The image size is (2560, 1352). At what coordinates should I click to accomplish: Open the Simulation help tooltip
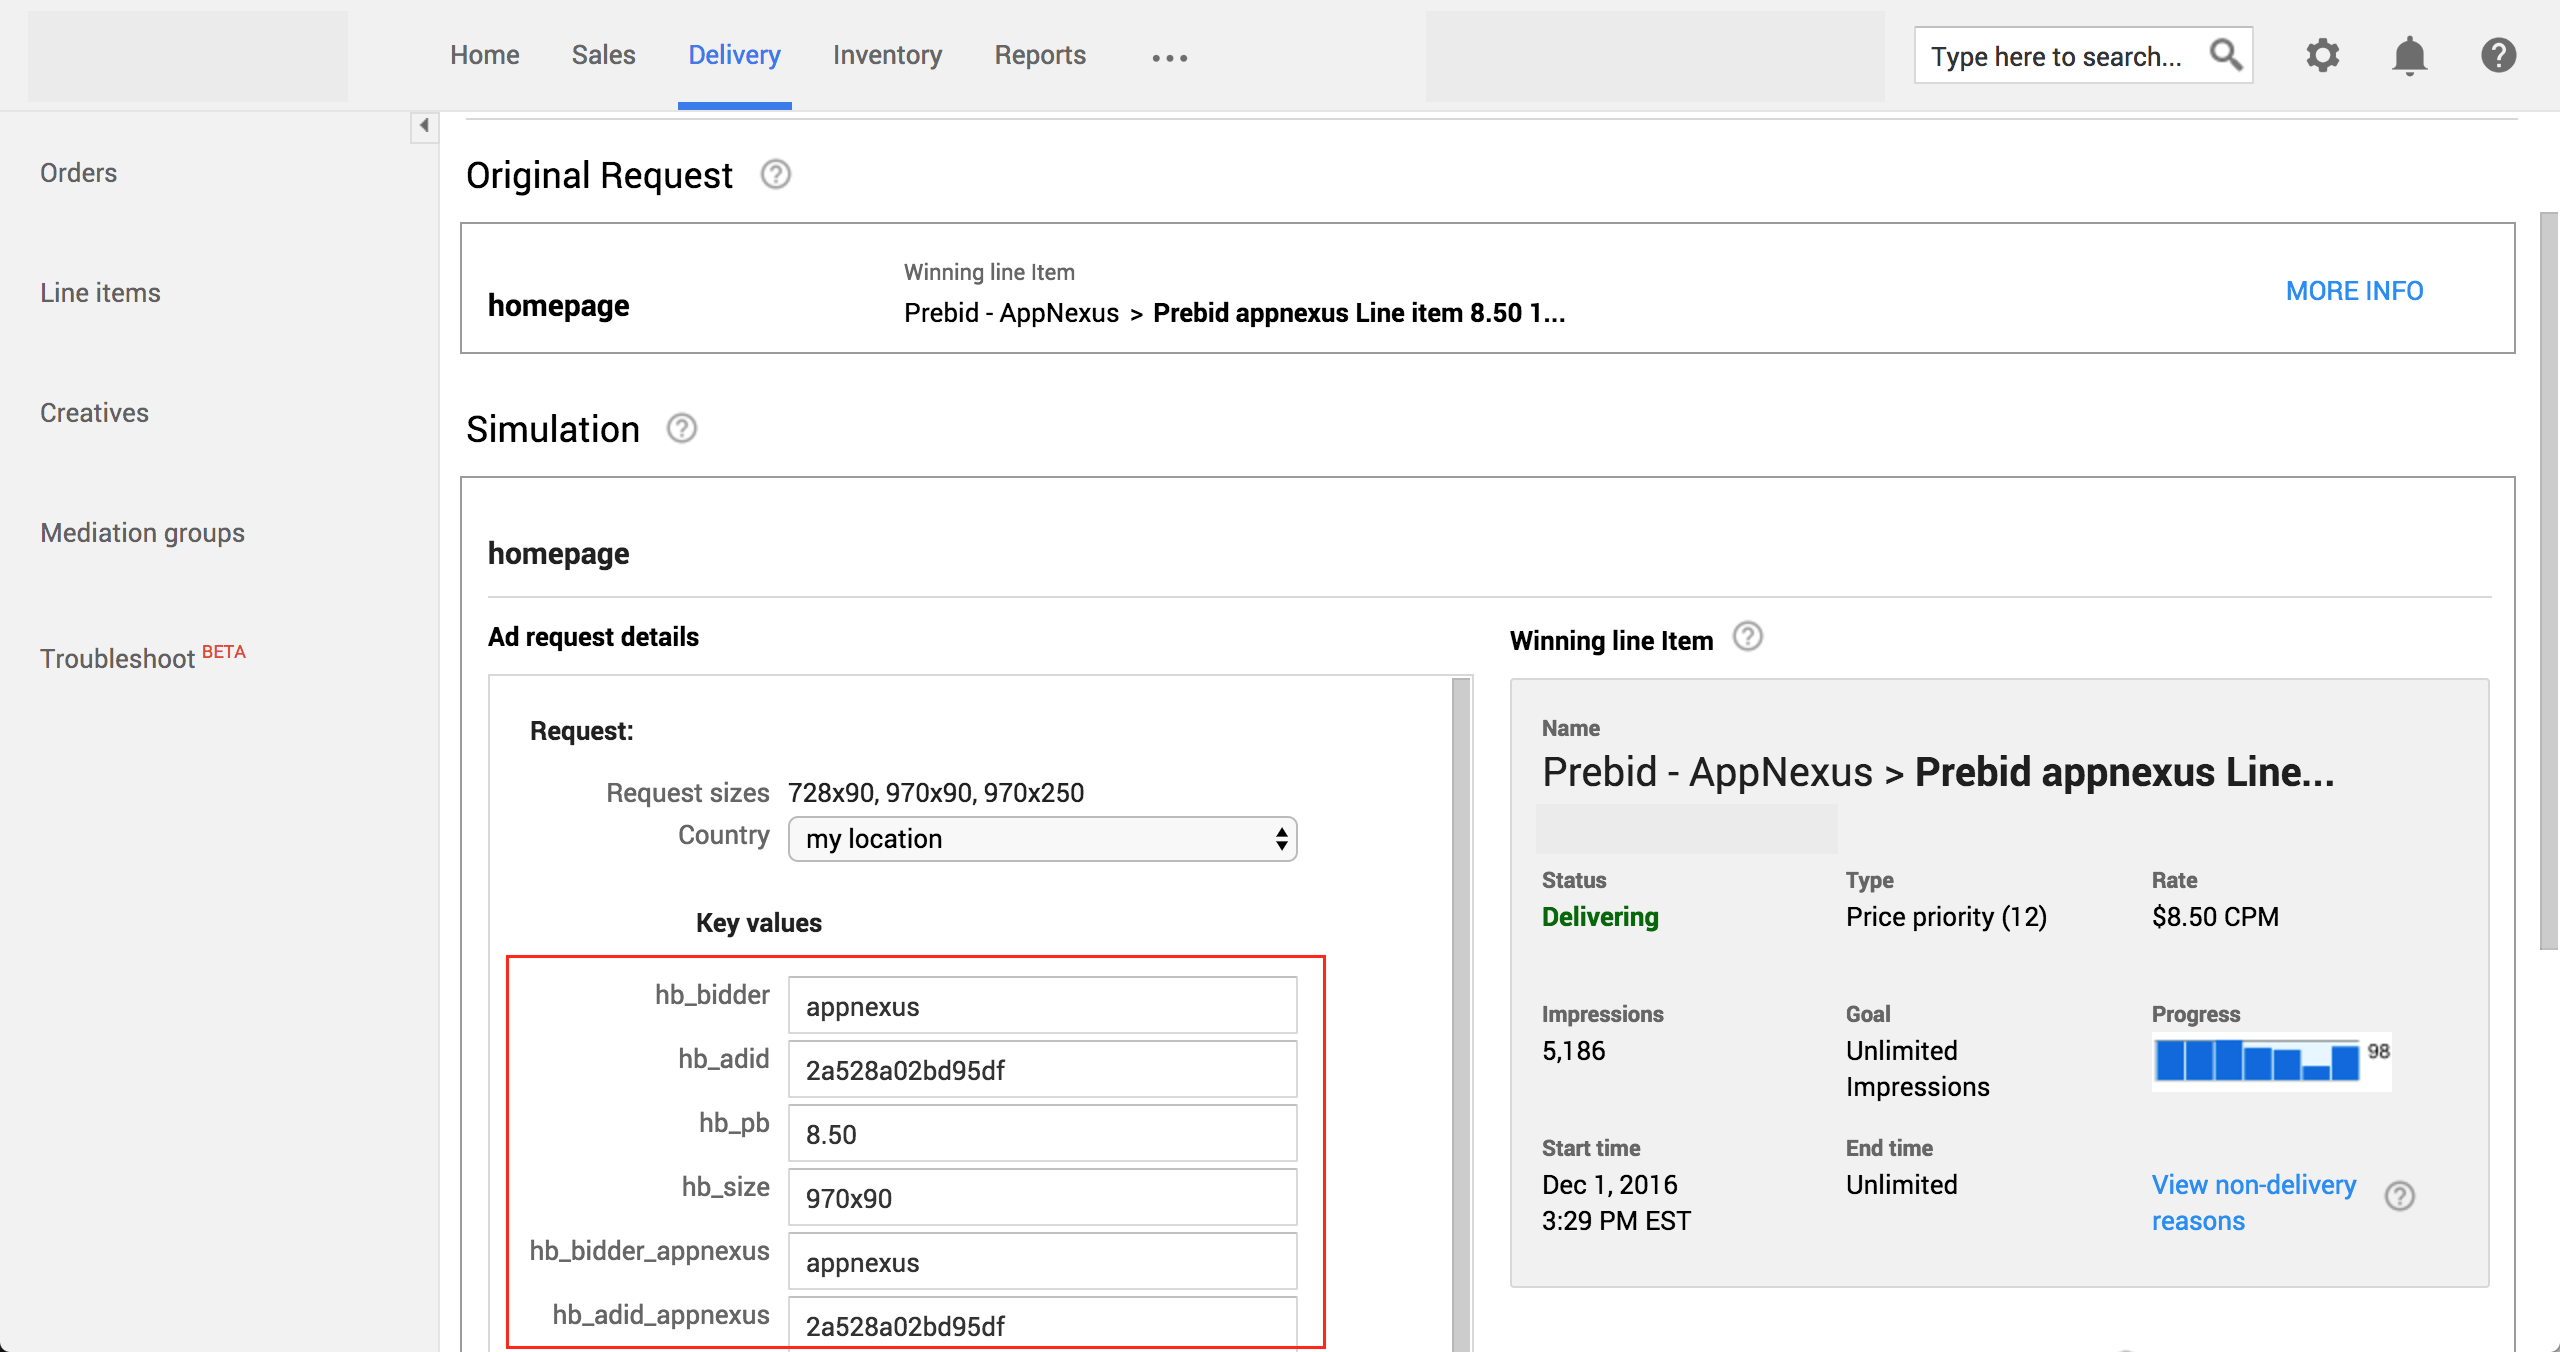681,428
